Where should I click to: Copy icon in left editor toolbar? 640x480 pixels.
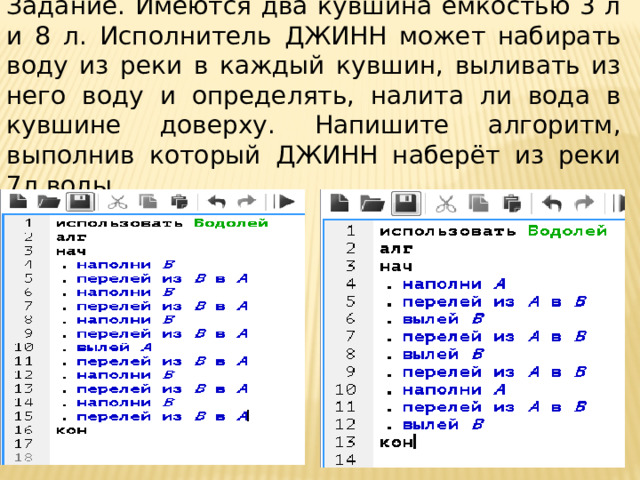(148, 201)
